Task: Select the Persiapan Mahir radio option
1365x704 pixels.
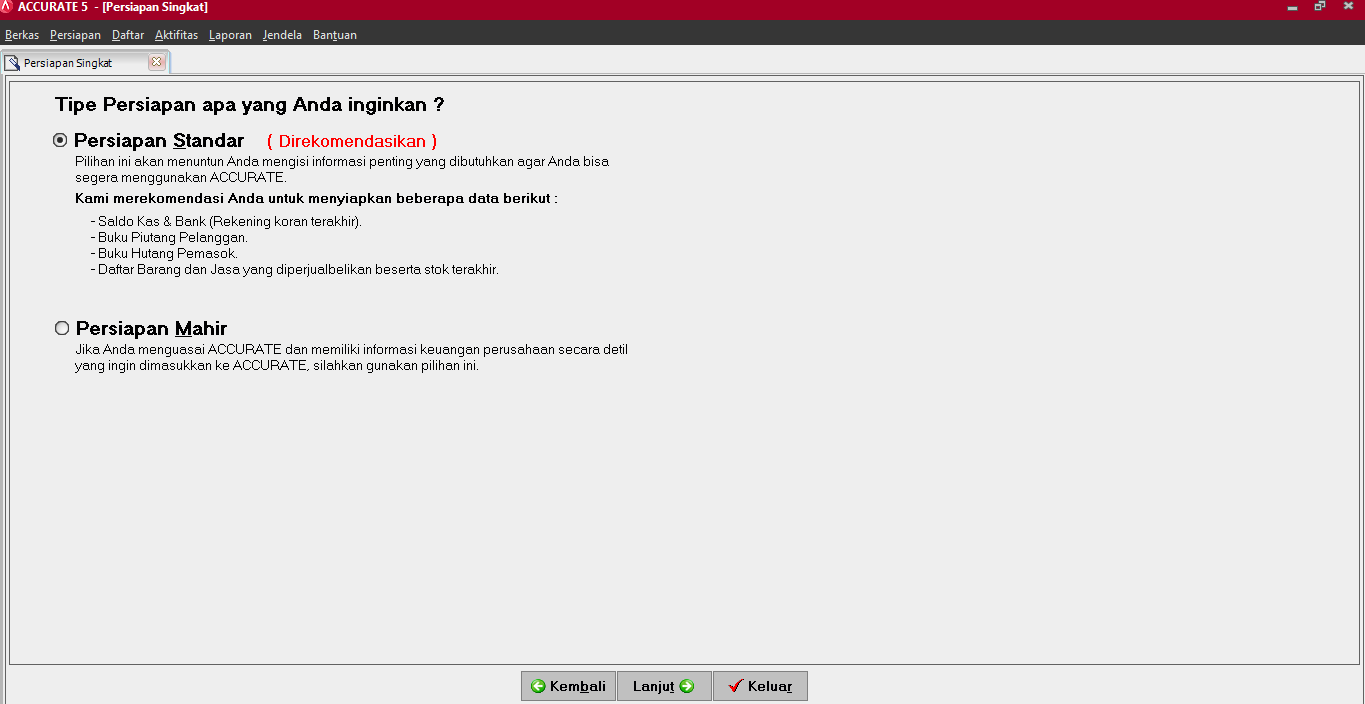Action: pos(62,328)
